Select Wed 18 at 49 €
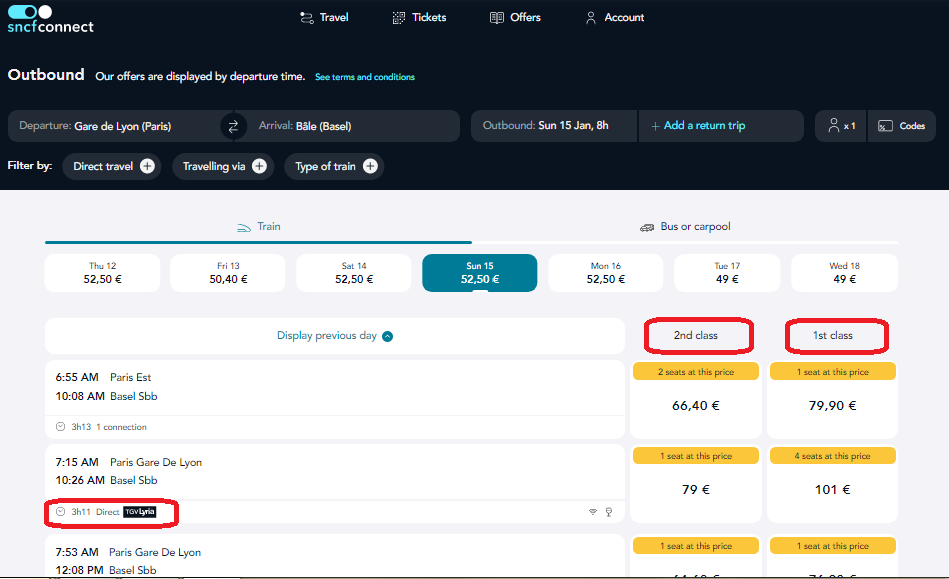949x579 pixels. click(844, 273)
